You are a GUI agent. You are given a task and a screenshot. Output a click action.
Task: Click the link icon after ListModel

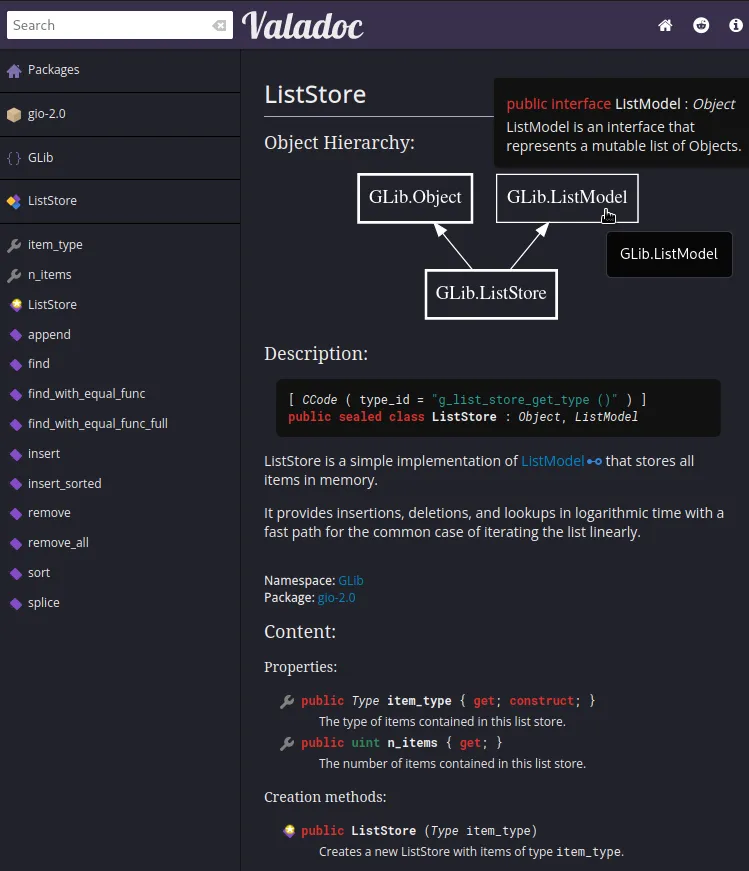tap(595, 461)
